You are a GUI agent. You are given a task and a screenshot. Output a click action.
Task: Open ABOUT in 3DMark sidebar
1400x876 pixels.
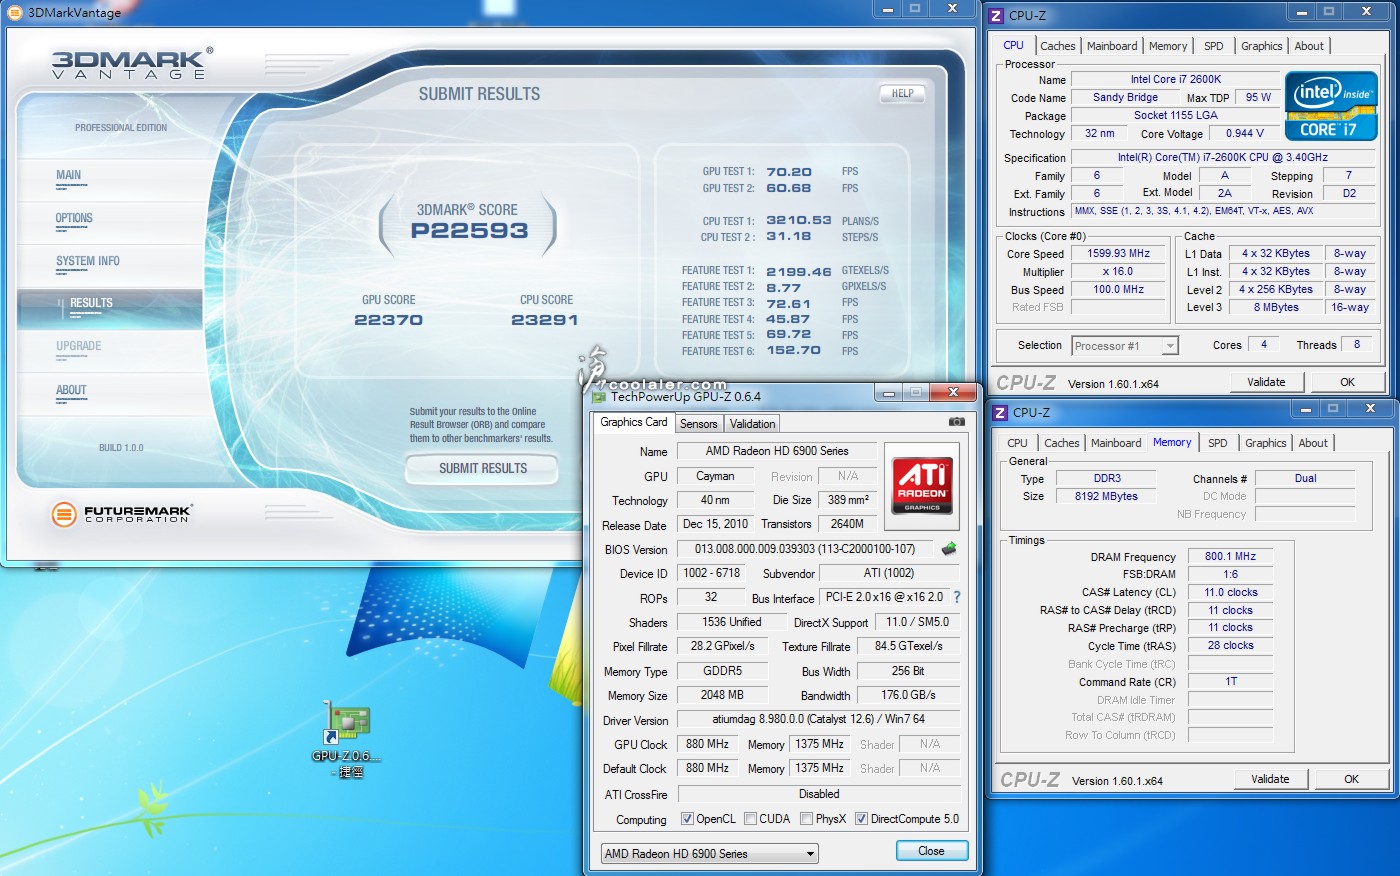point(71,390)
